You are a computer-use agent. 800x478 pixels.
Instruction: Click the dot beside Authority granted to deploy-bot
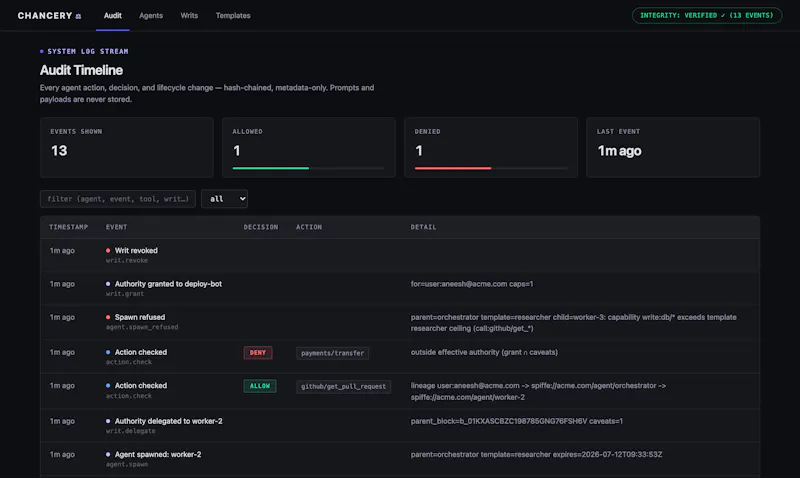click(x=108, y=284)
